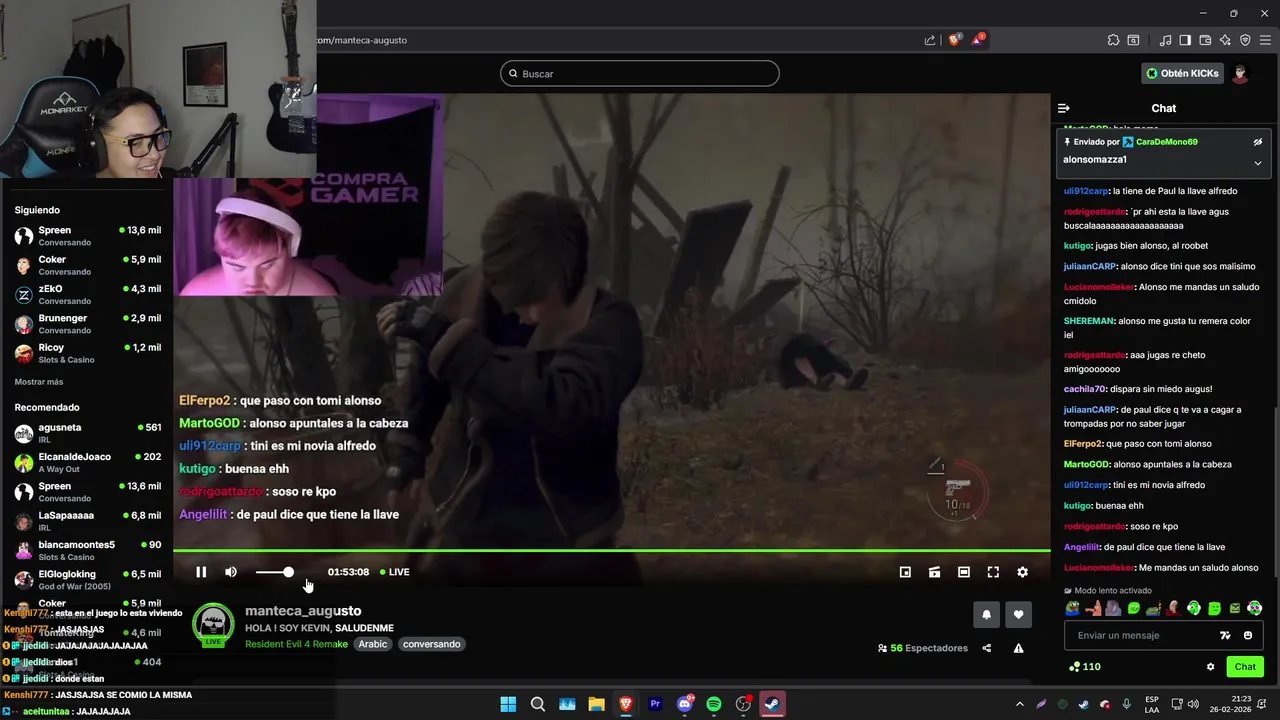
Task: Open the emoji picker smiley icon
Action: [1248, 635]
